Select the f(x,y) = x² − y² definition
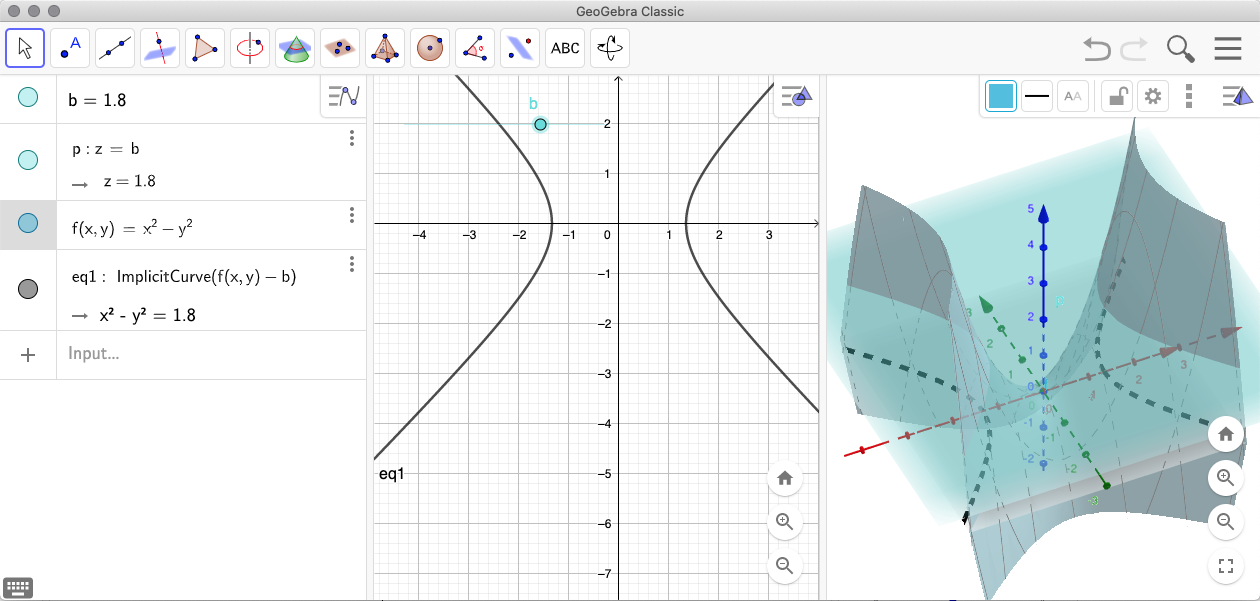Screen dimensions: 1260x601 coord(132,227)
